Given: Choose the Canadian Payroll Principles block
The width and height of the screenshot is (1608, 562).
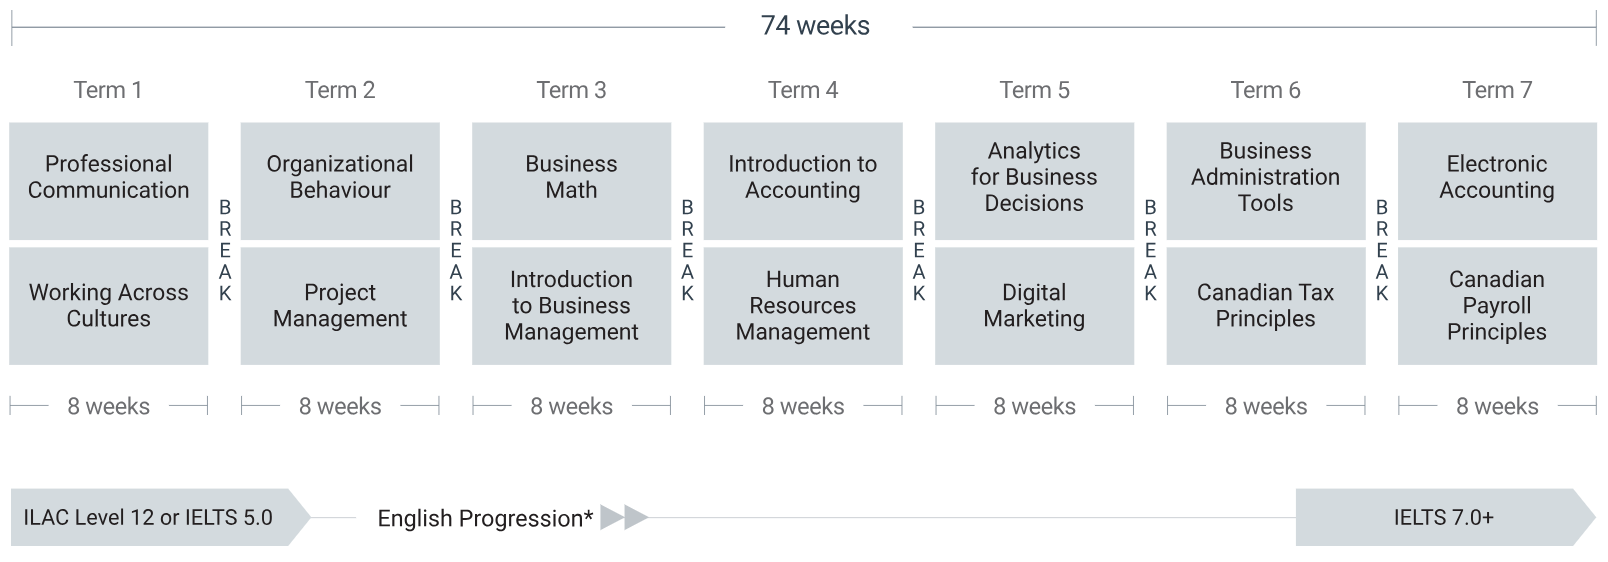Looking at the screenshot, I should (x=1497, y=306).
